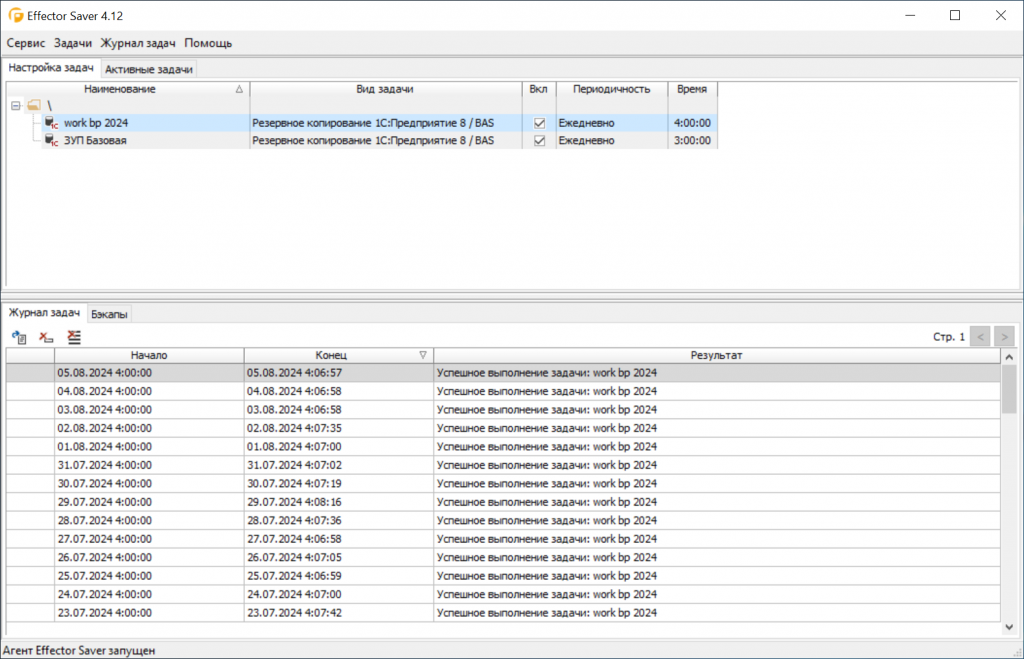Go to next journal page arrow
Screen dimensions: 1024x659
click(1005, 337)
